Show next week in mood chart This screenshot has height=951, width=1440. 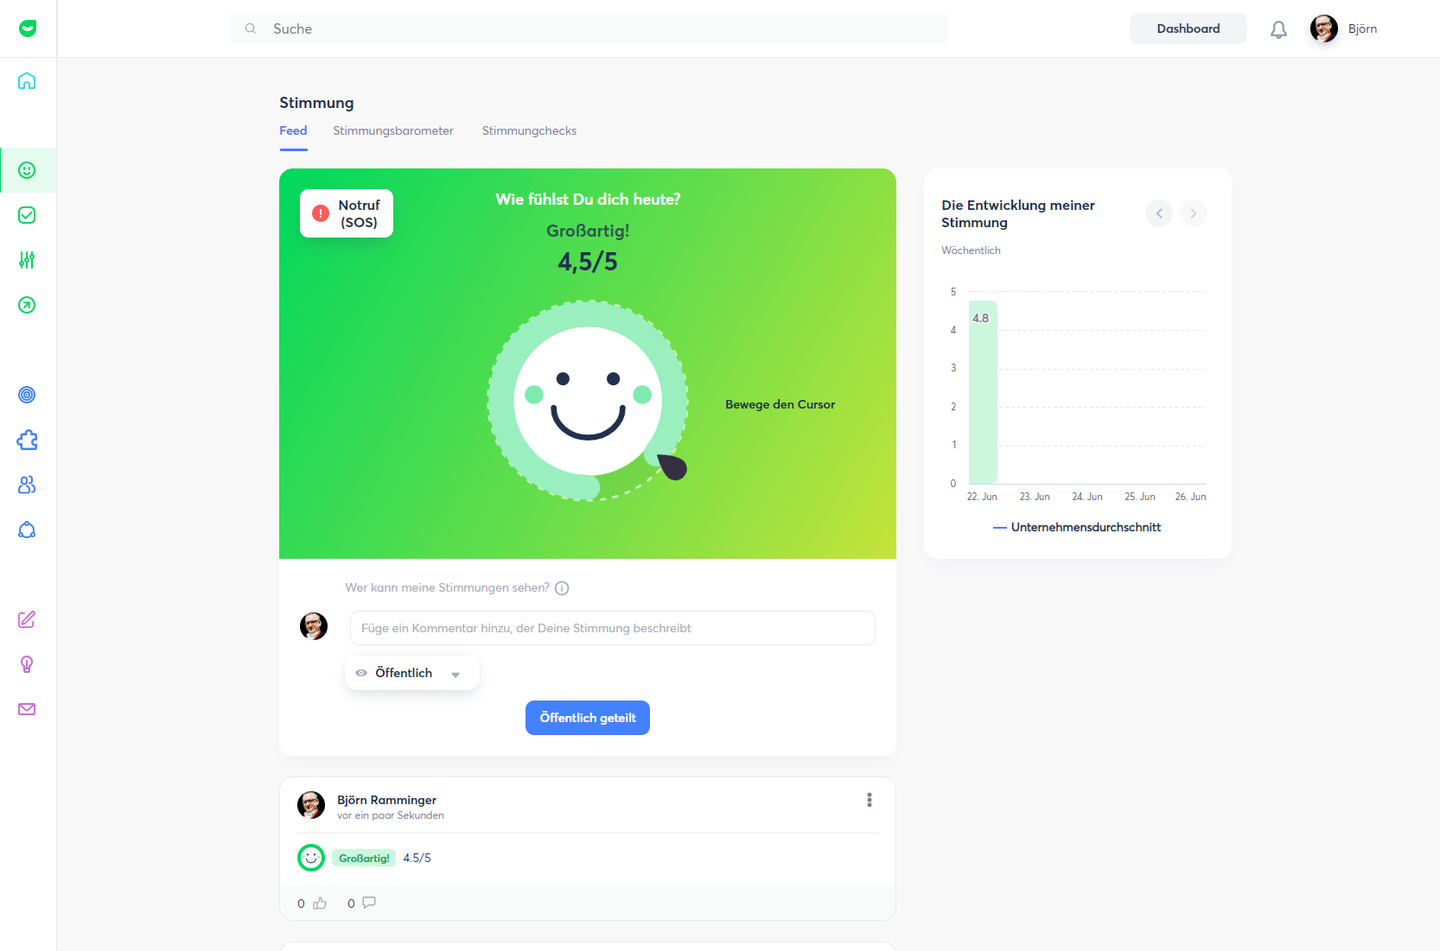[1193, 213]
